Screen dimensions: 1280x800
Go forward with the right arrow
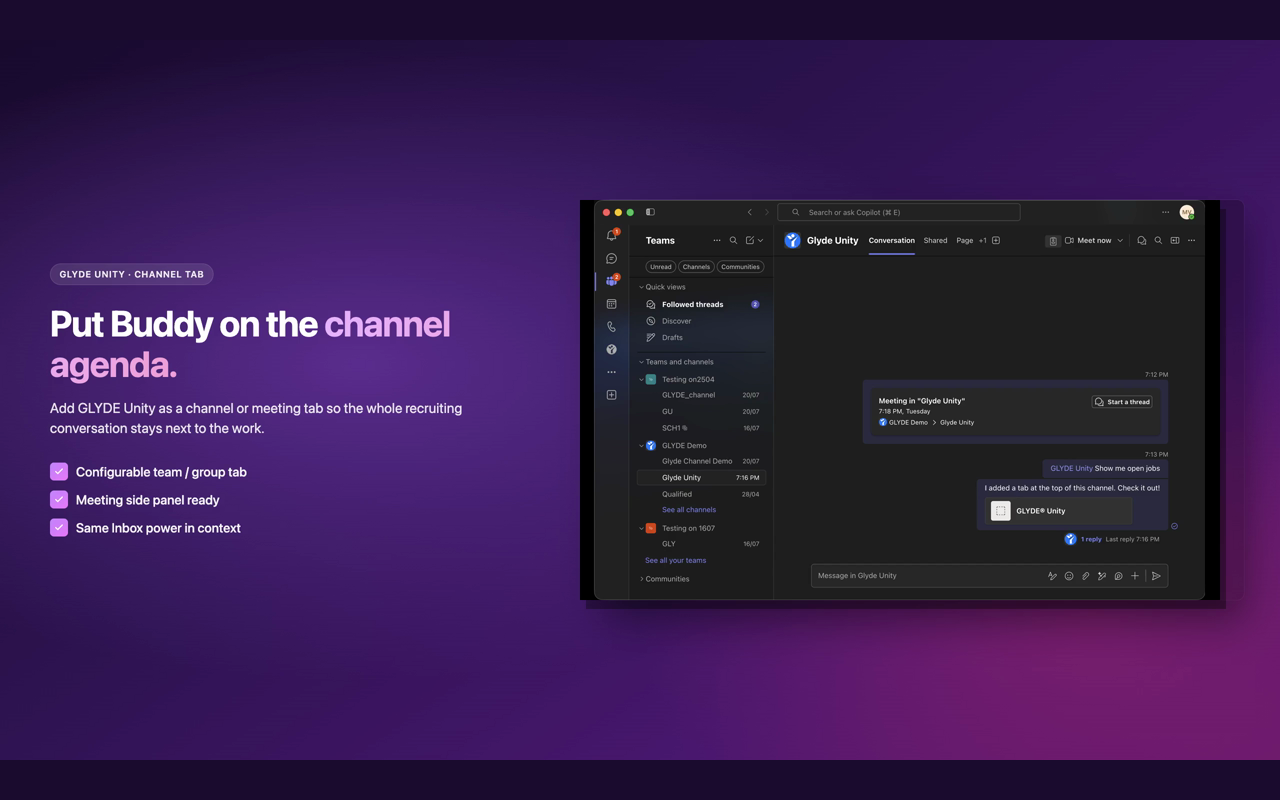click(767, 212)
